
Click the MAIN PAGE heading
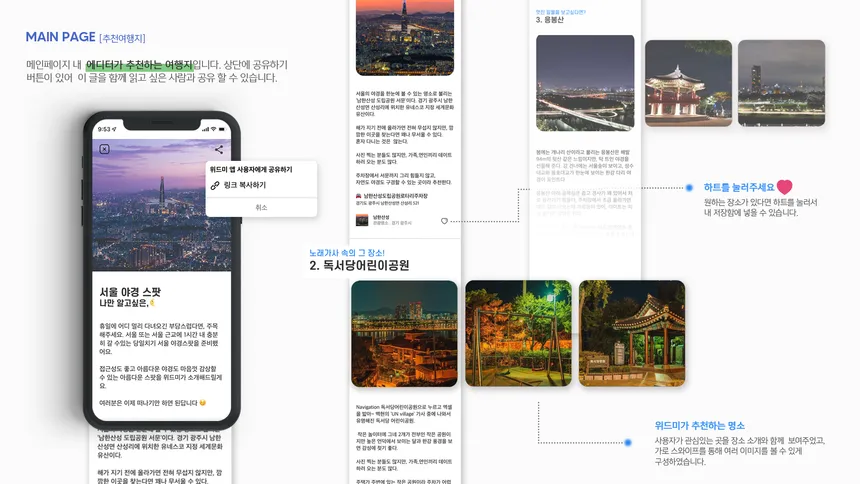[60, 37]
